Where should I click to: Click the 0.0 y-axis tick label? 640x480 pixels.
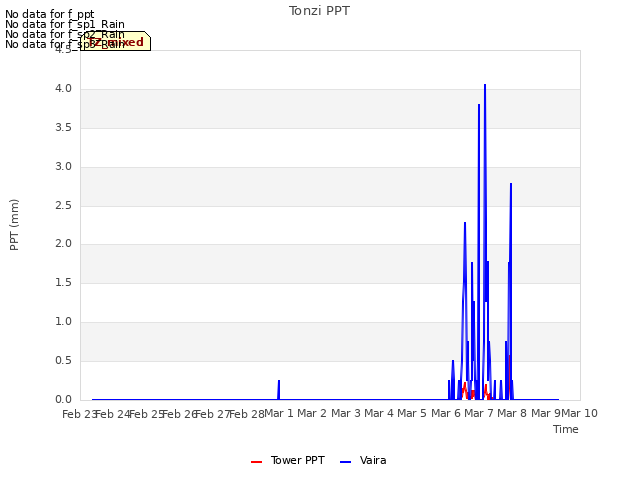tap(64, 399)
